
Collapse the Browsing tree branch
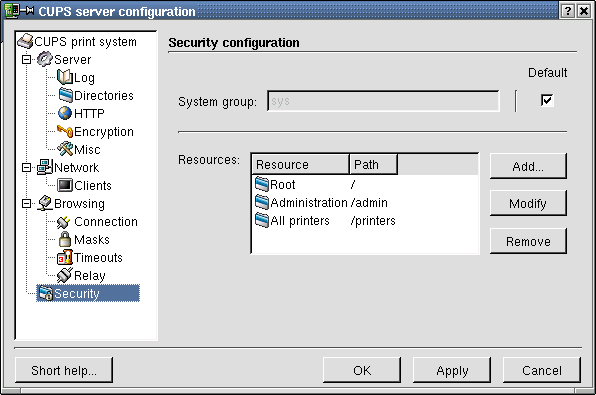(x=26, y=203)
